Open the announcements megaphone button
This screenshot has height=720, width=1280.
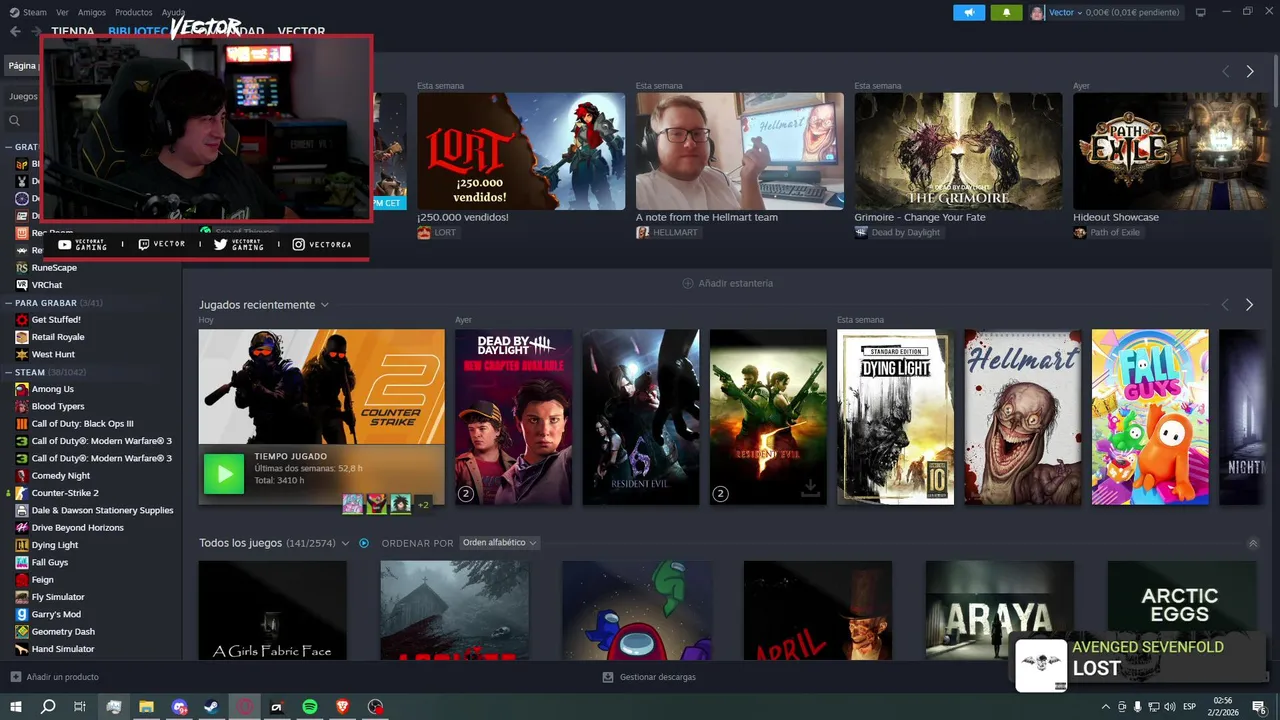pyautogui.click(x=968, y=12)
